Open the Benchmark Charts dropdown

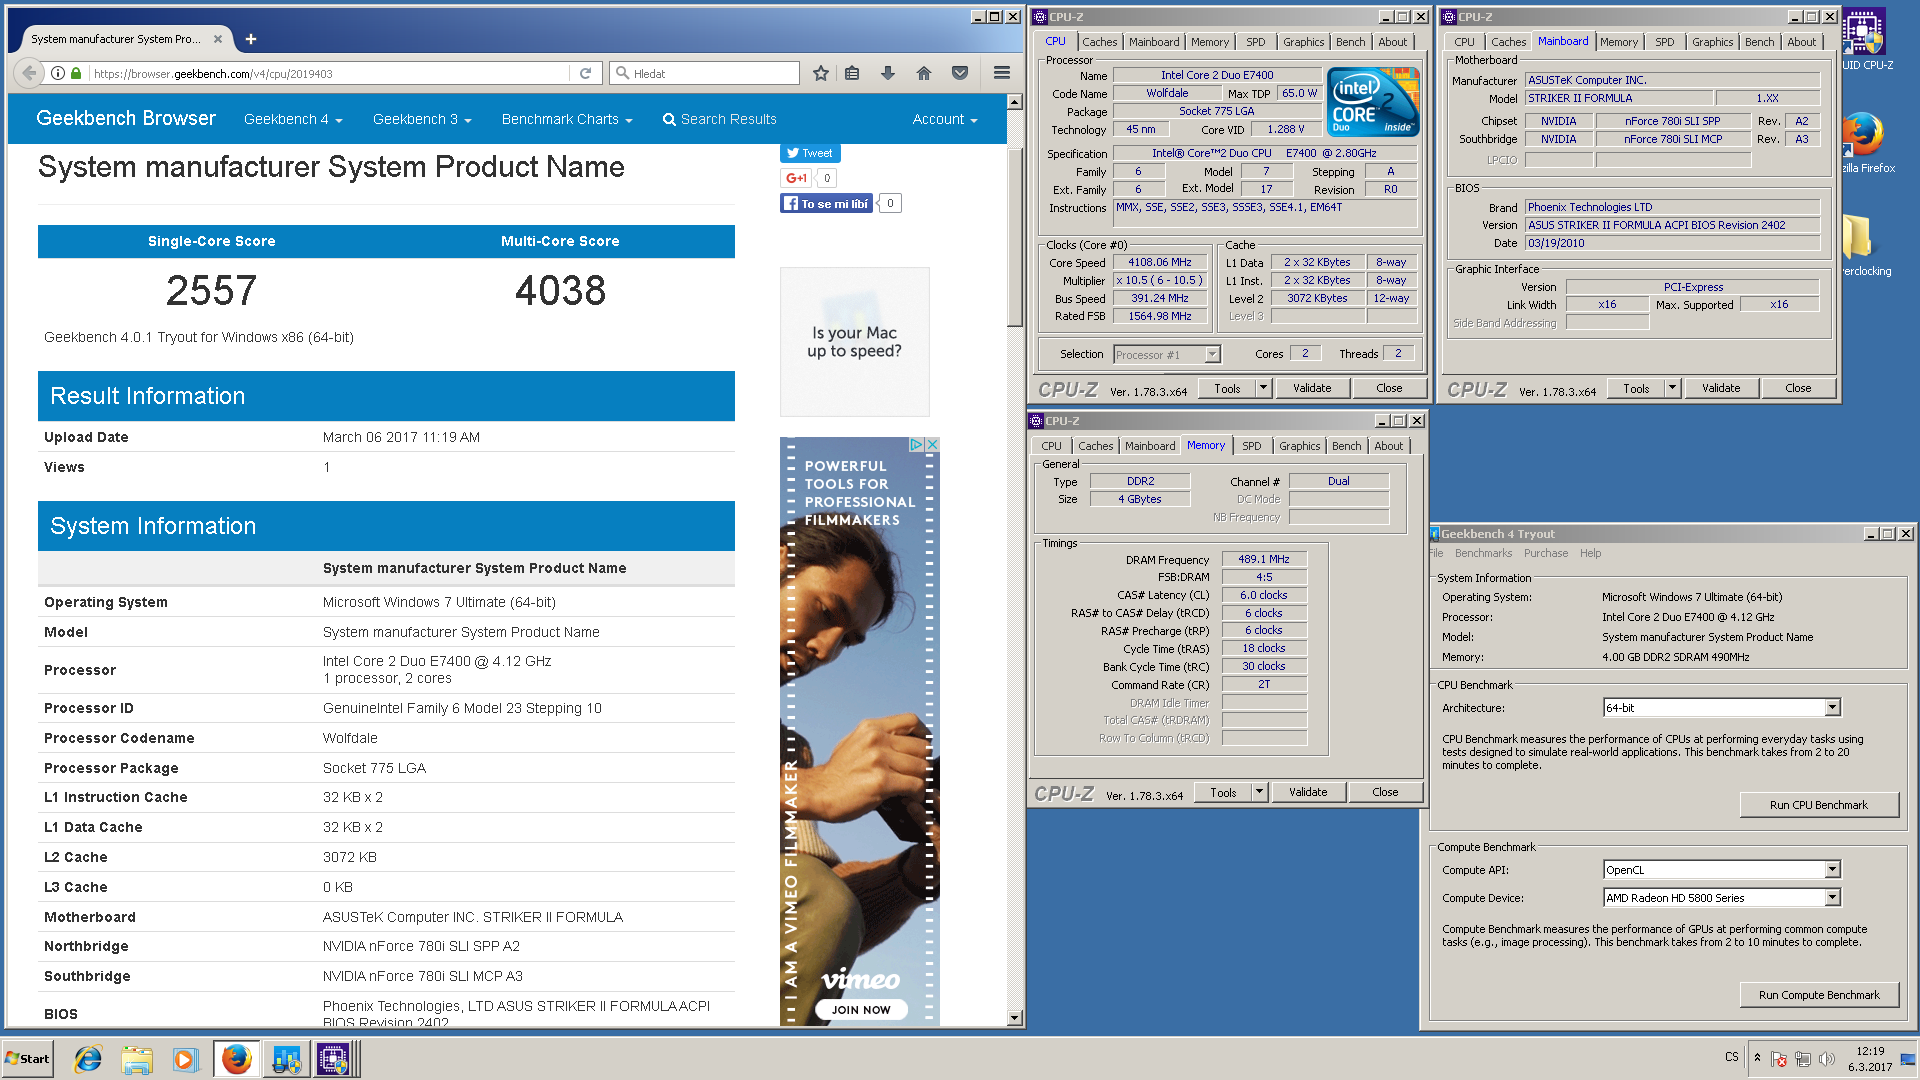coord(567,119)
